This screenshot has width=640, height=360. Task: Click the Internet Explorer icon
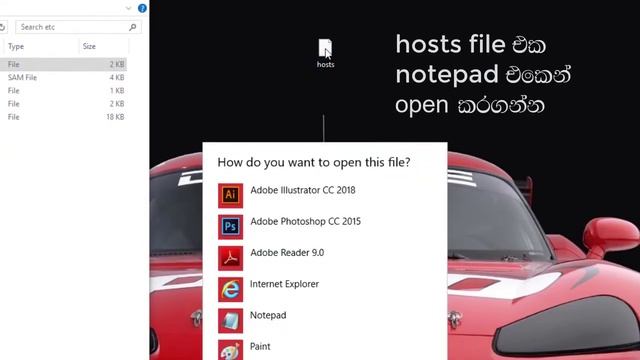pyautogui.click(x=230, y=289)
